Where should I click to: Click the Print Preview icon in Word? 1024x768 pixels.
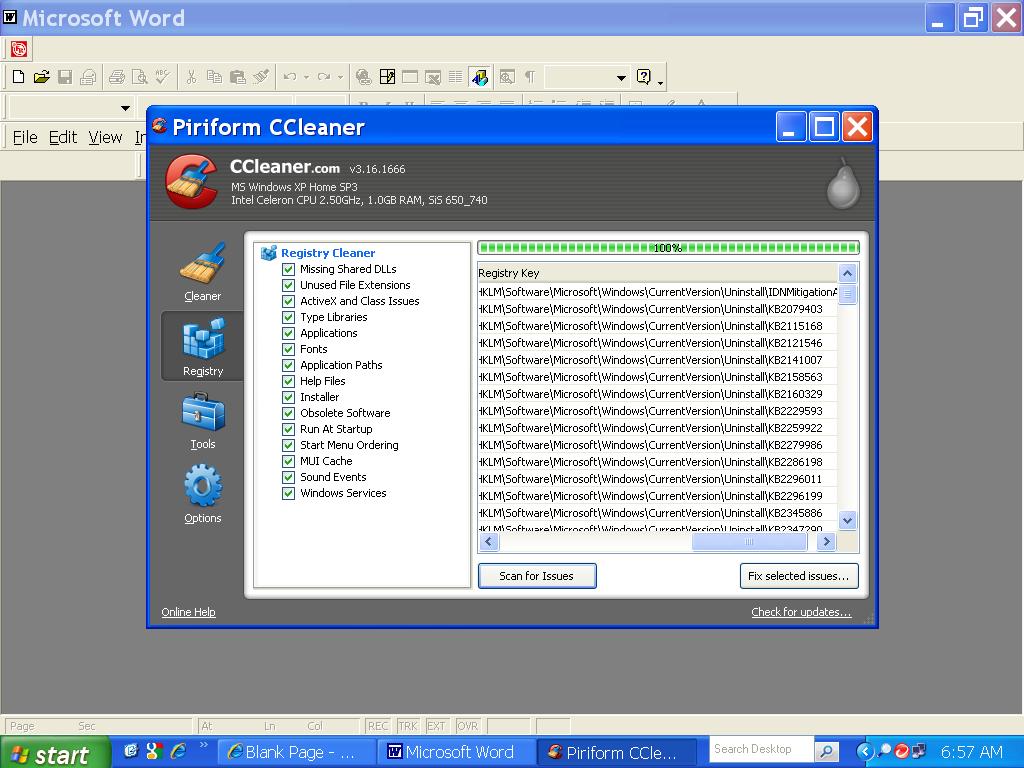(x=139, y=77)
